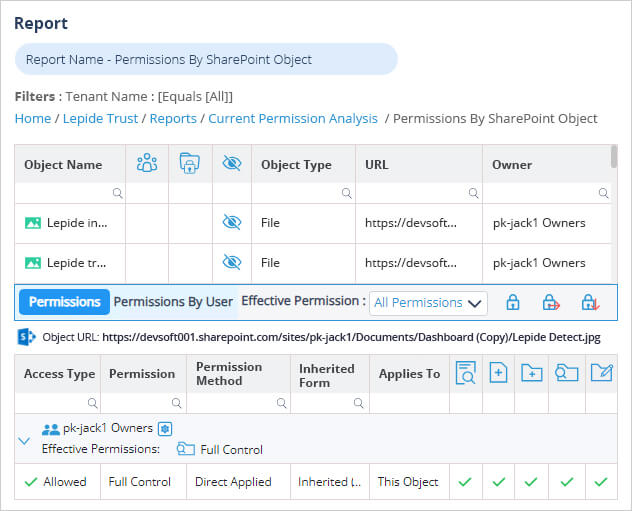Click the Object Type filter field
The height and width of the screenshot is (511, 632).
tap(304, 193)
